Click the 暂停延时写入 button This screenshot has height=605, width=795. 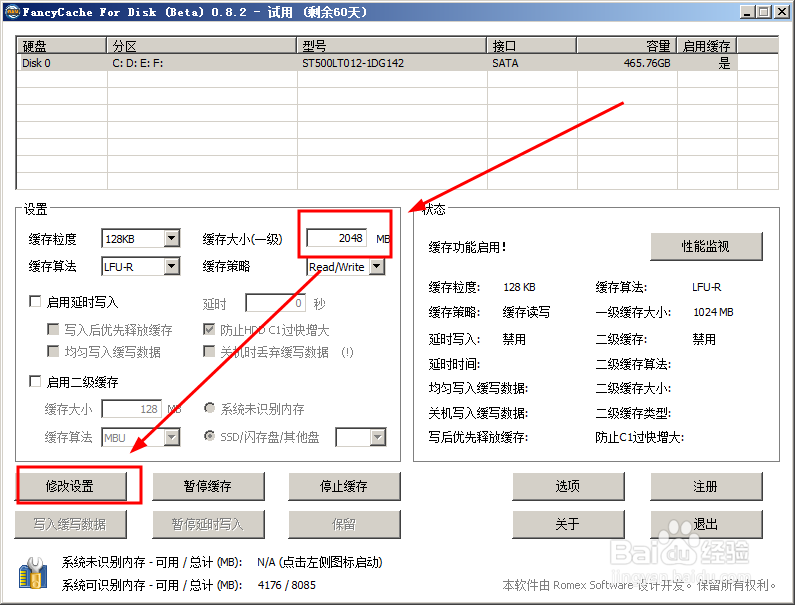[x=208, y=524]
